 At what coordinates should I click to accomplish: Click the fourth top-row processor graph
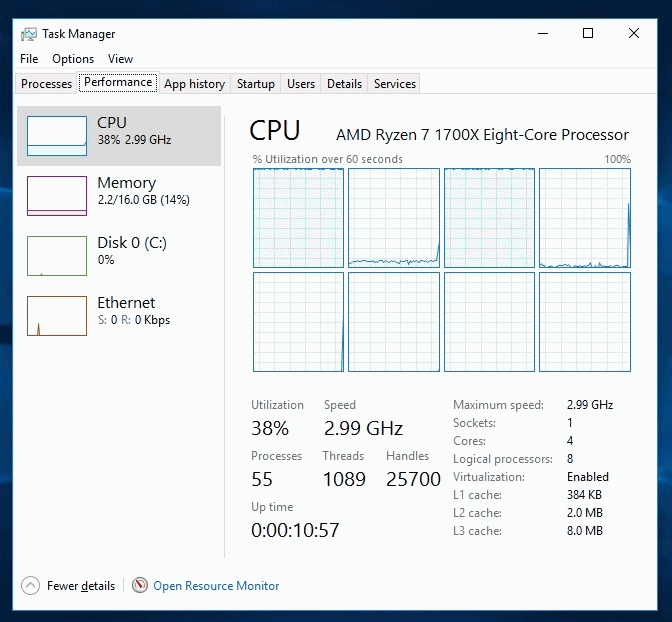(585, 218)
